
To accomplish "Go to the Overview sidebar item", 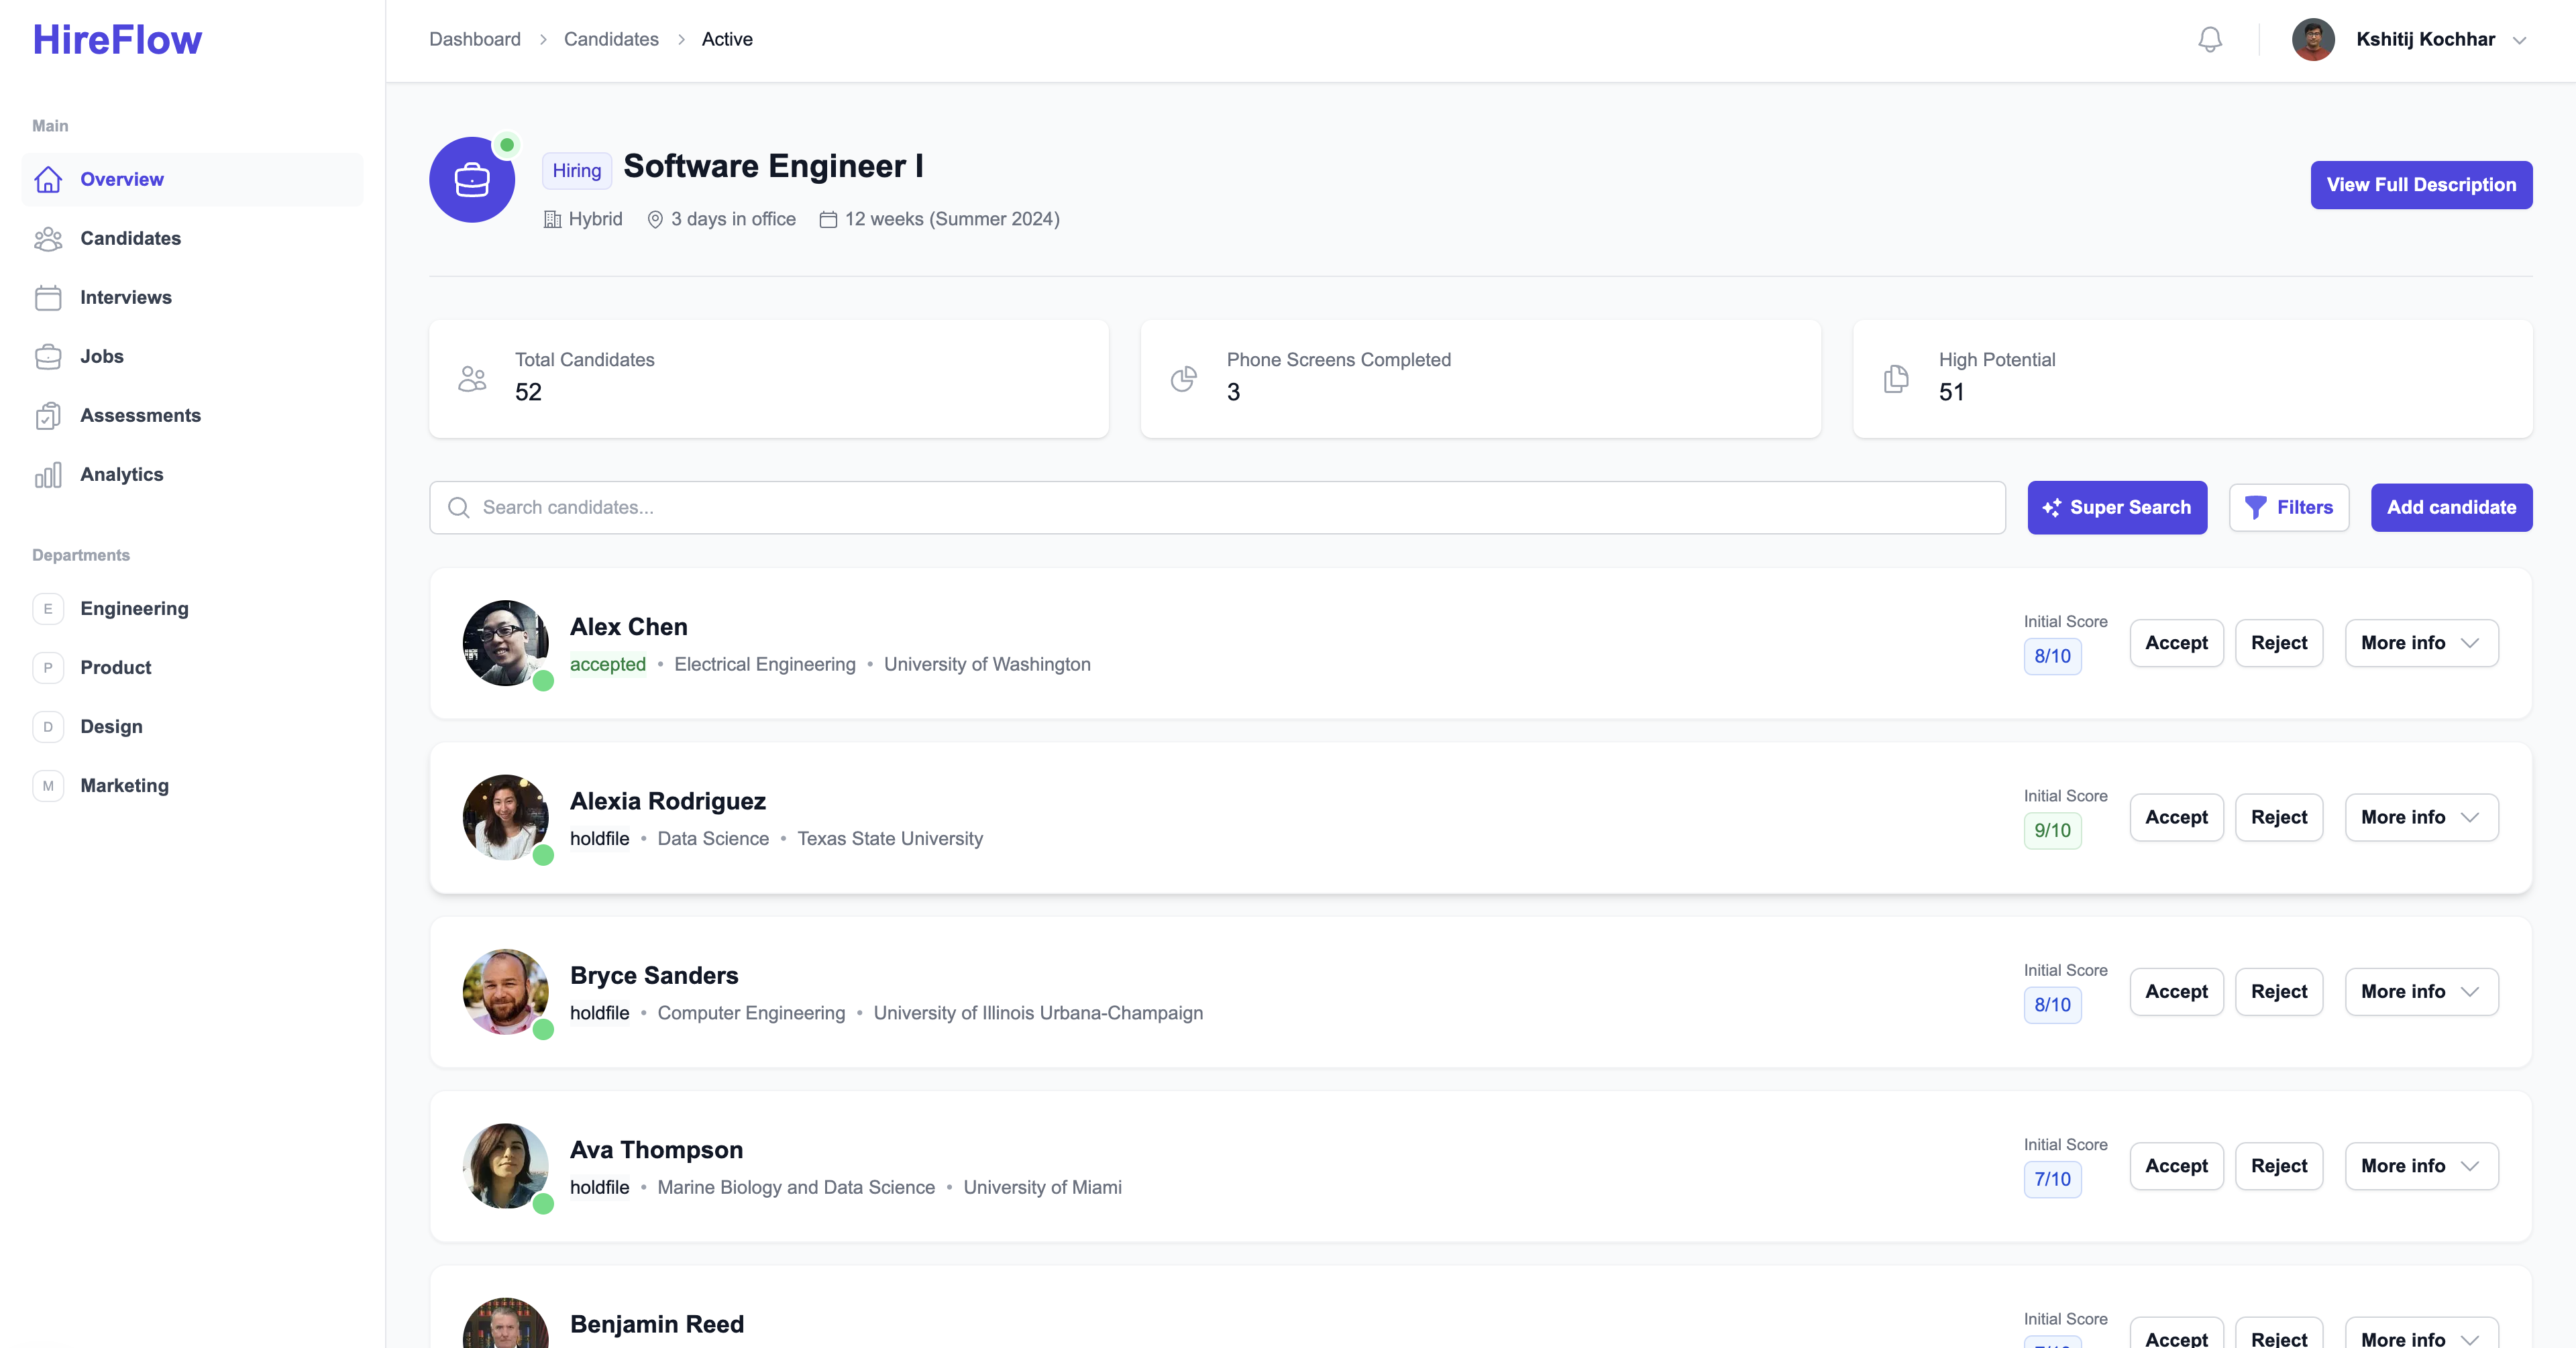I will point(122,180).
